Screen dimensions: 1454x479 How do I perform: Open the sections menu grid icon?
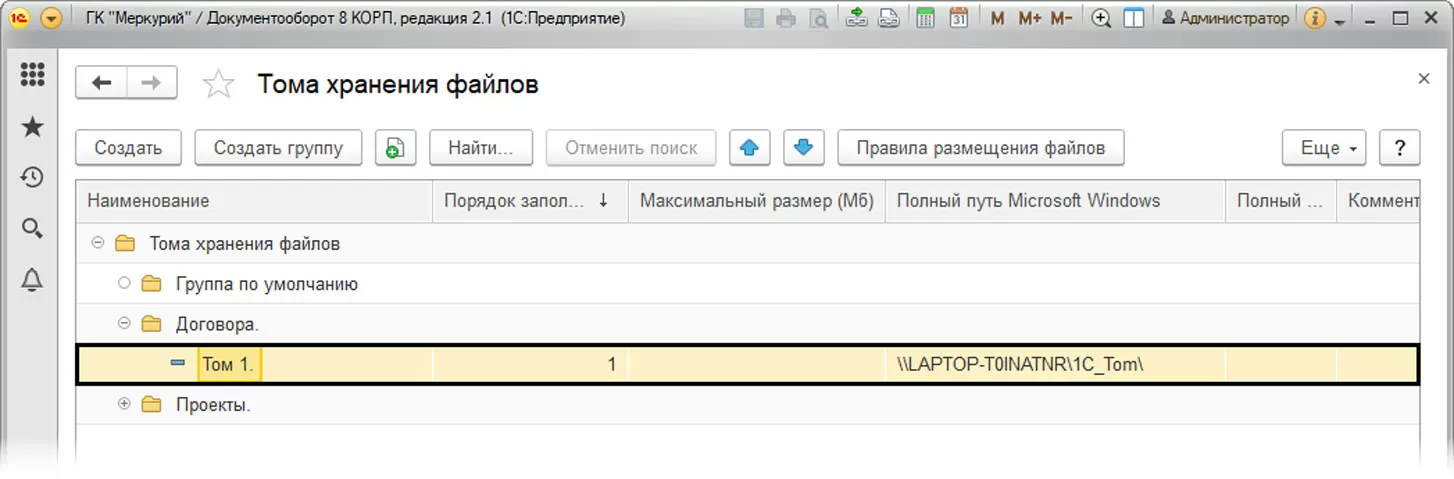(32, 75)
